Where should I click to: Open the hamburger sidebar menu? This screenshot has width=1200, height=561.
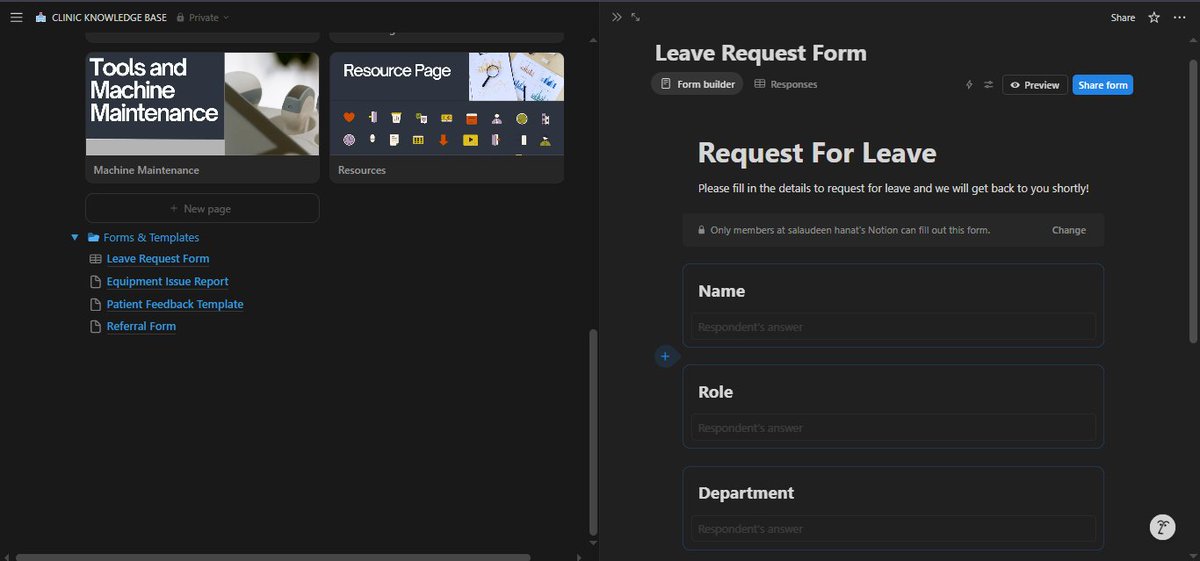pyautogui.click(x=16, y=17)
